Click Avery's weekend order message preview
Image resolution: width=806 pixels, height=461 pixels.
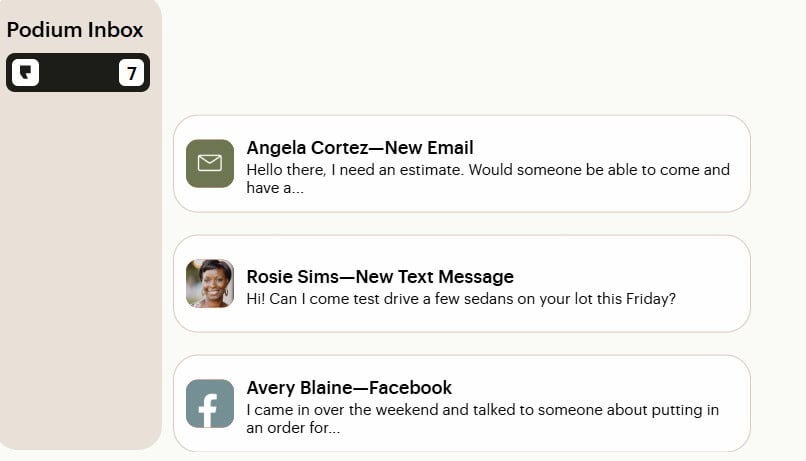[482, 410]
